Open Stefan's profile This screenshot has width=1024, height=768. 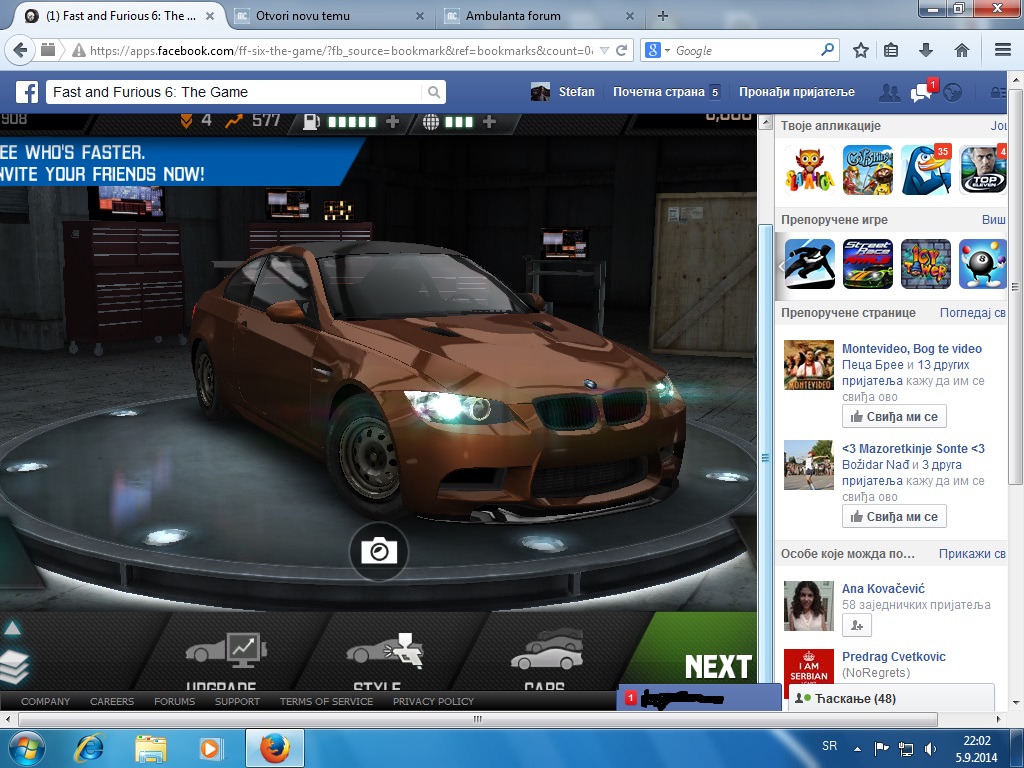click(563, 92)
